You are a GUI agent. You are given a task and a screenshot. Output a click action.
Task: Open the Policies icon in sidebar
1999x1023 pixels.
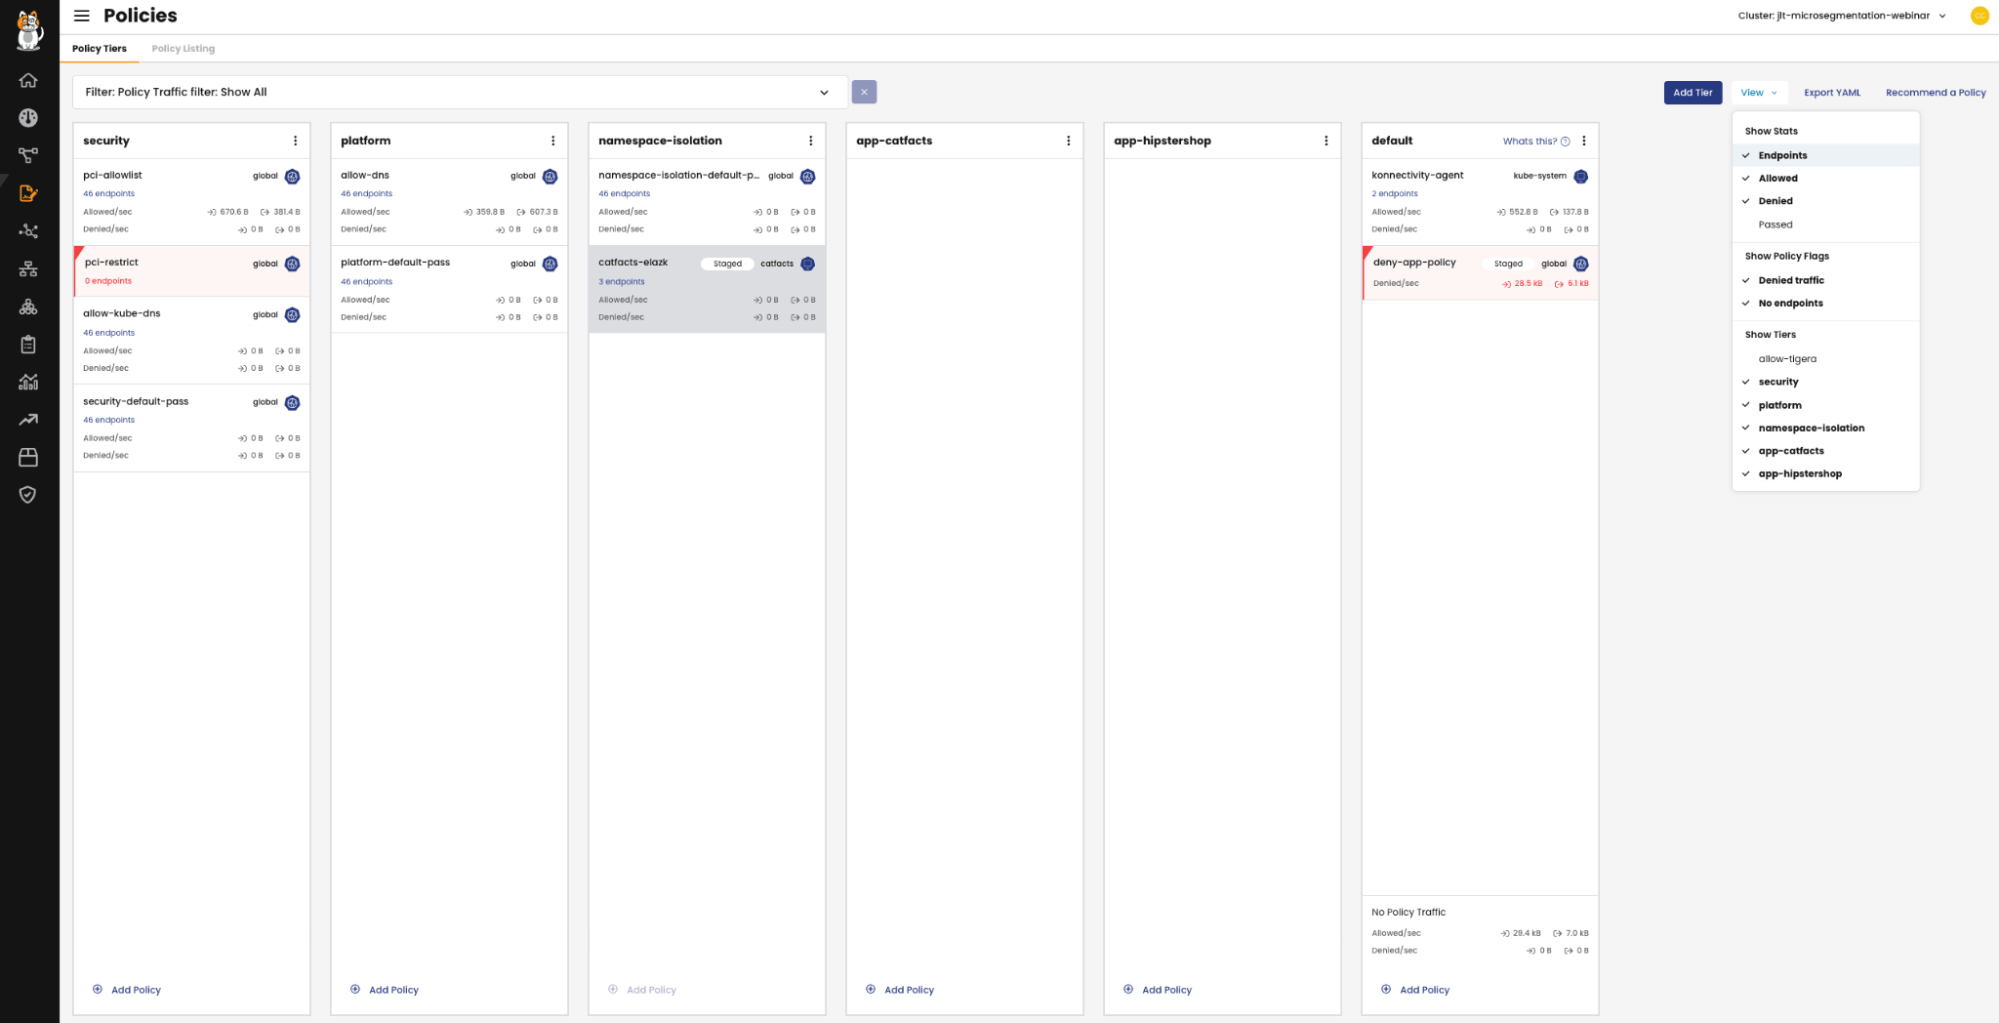28,193
